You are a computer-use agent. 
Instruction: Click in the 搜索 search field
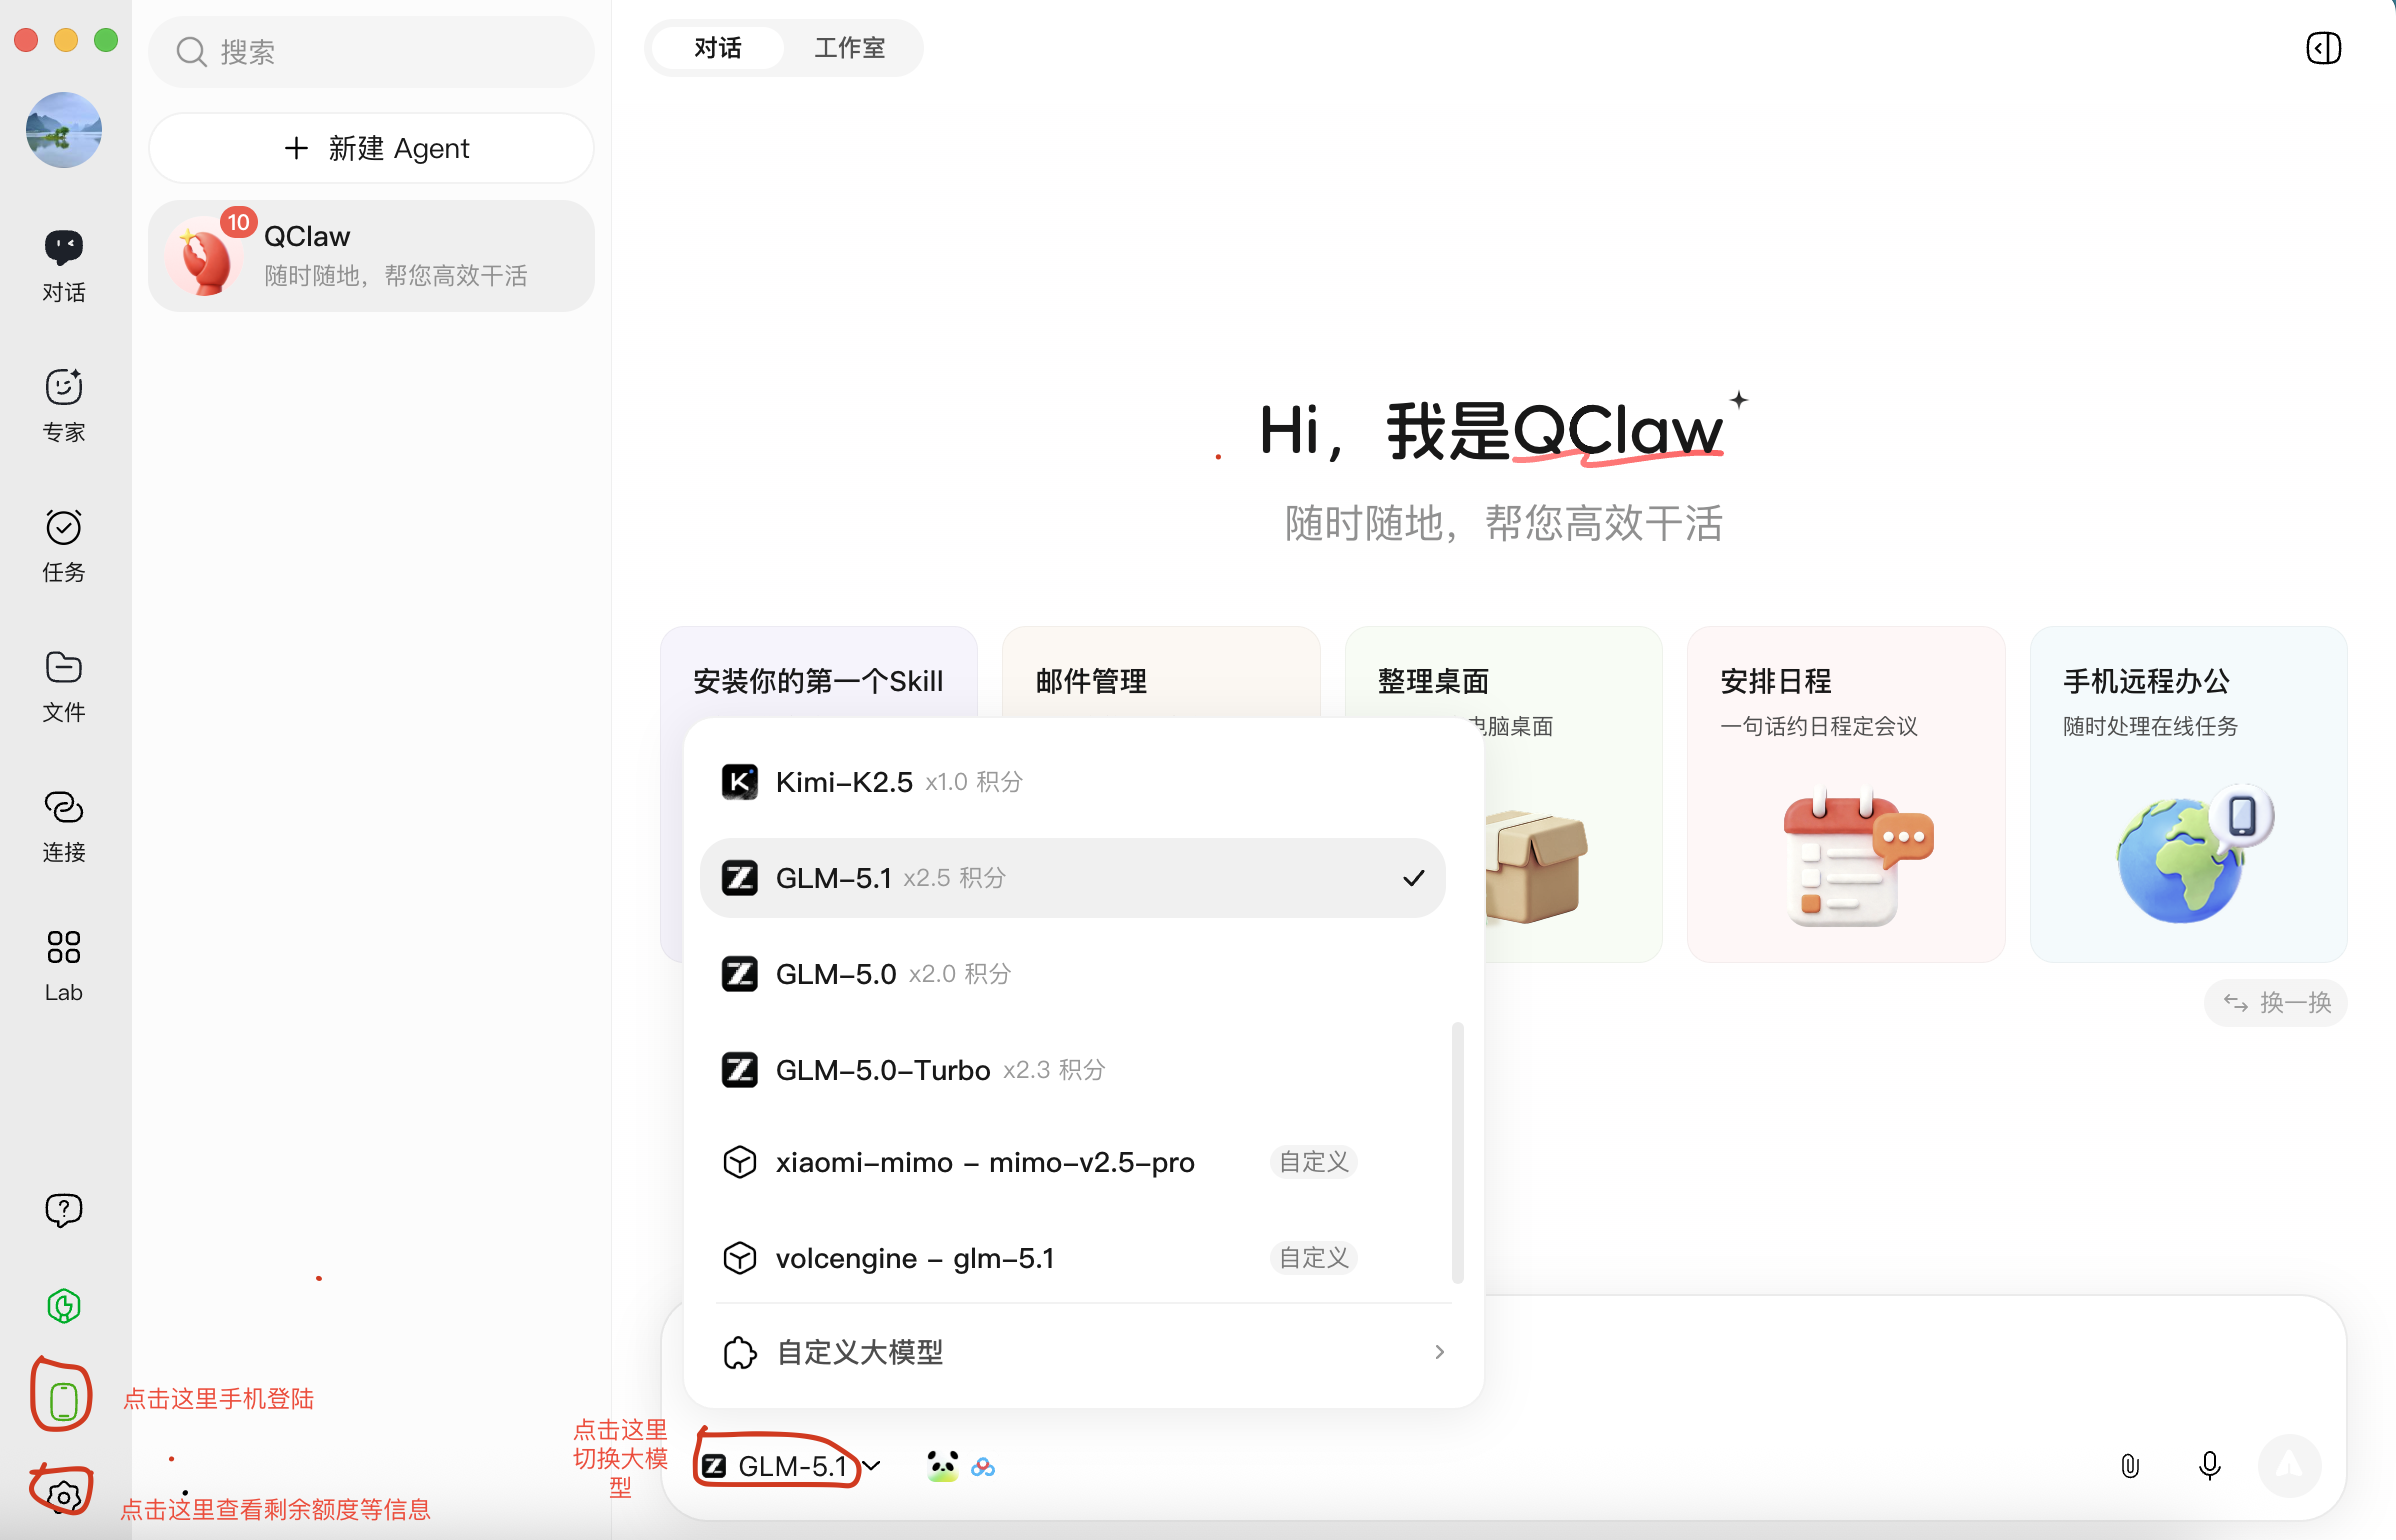click(x=372, y=52)
